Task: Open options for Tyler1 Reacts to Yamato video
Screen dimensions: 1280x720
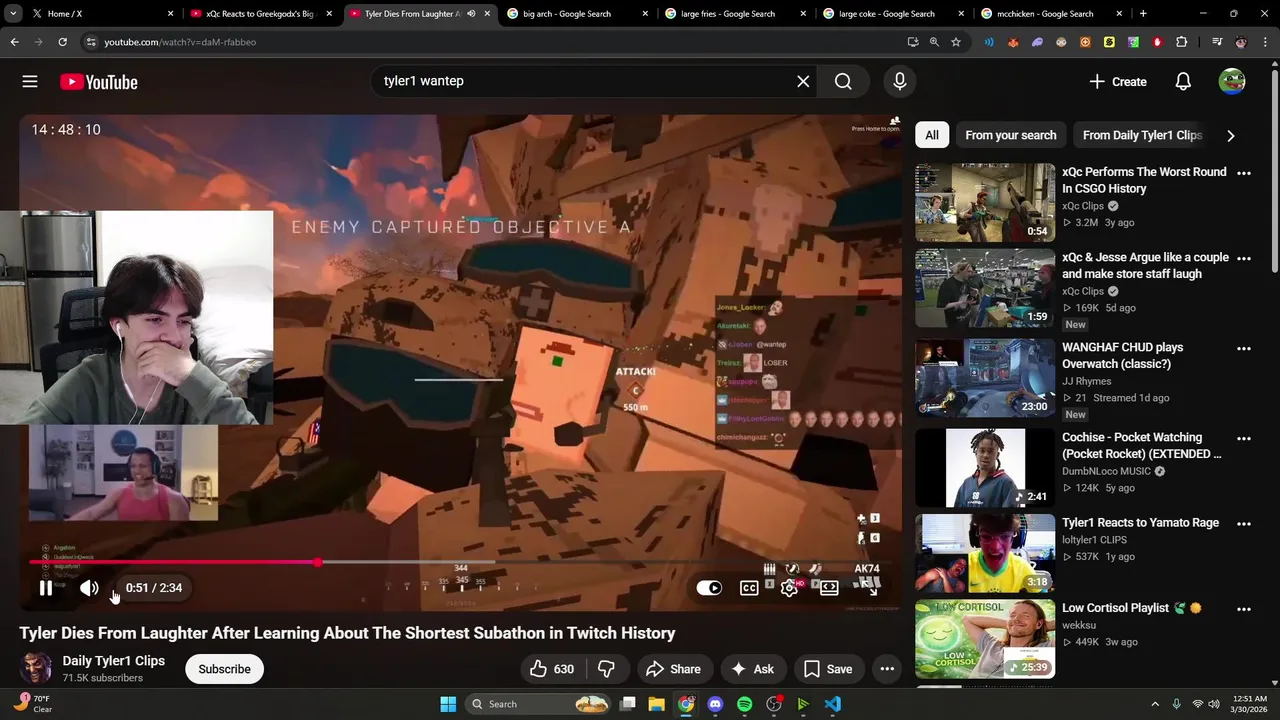Action: tap(1244, 523)
